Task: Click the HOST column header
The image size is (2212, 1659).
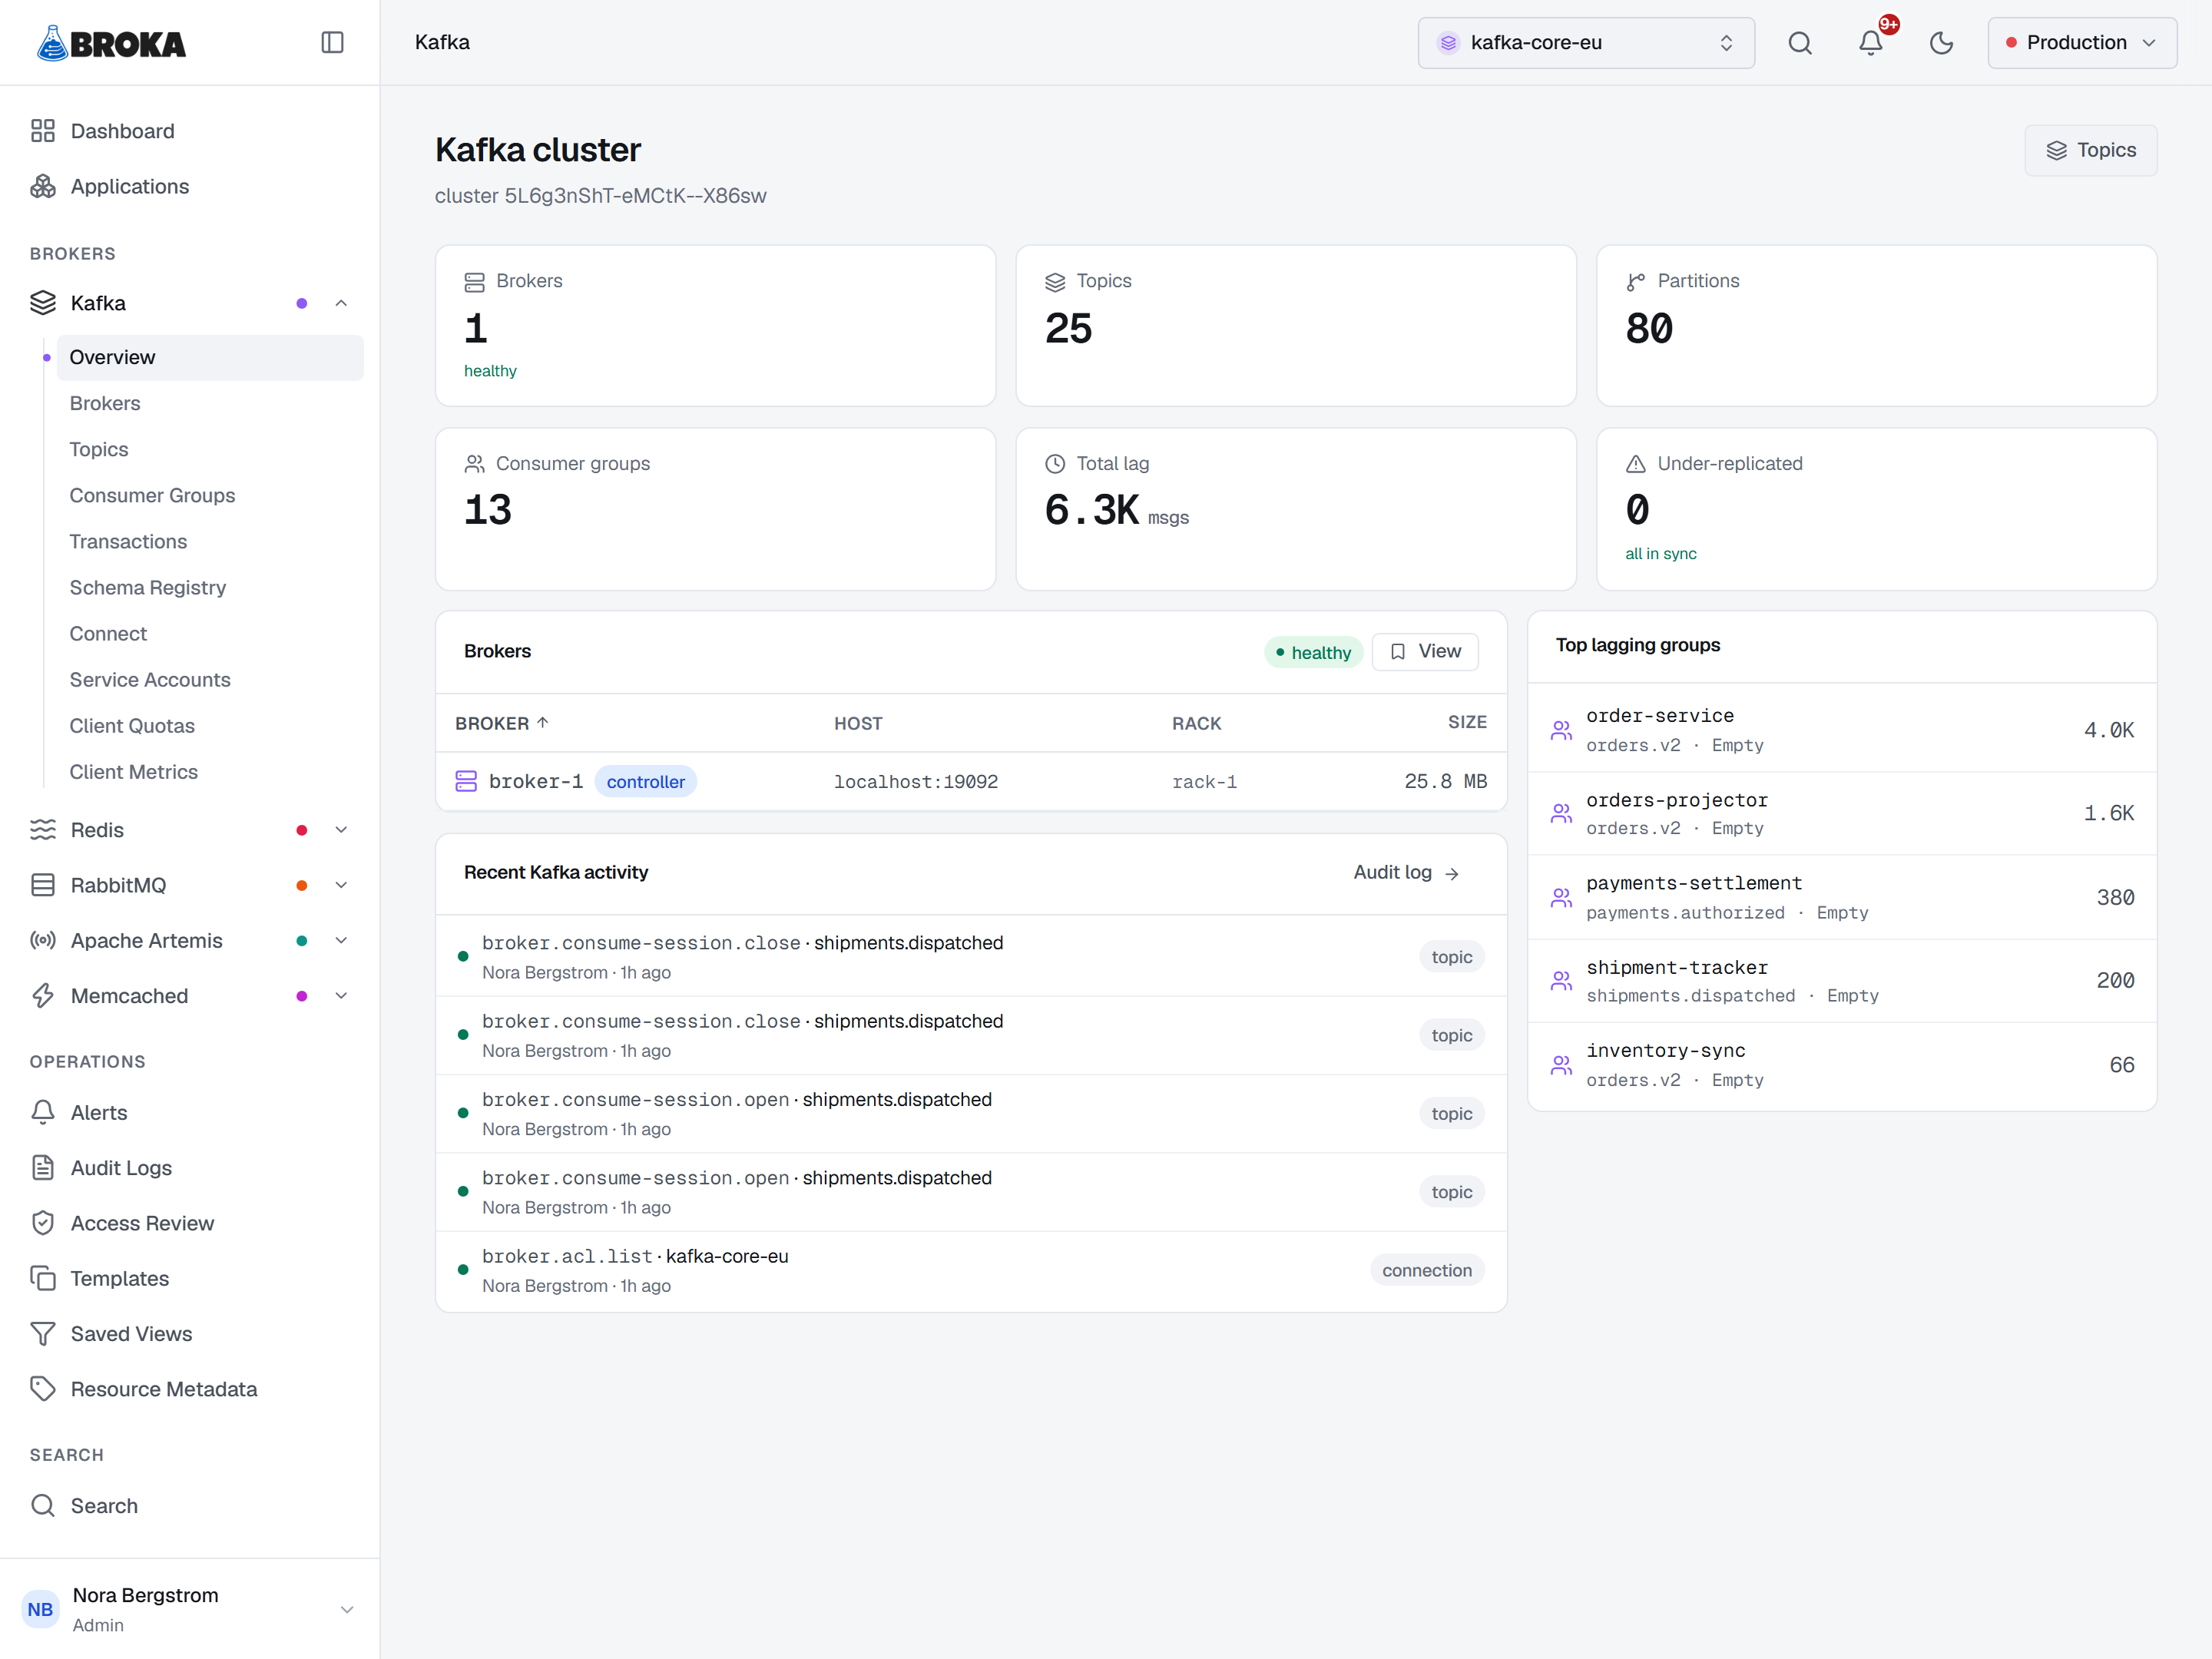Action: [x=858, y=723]
